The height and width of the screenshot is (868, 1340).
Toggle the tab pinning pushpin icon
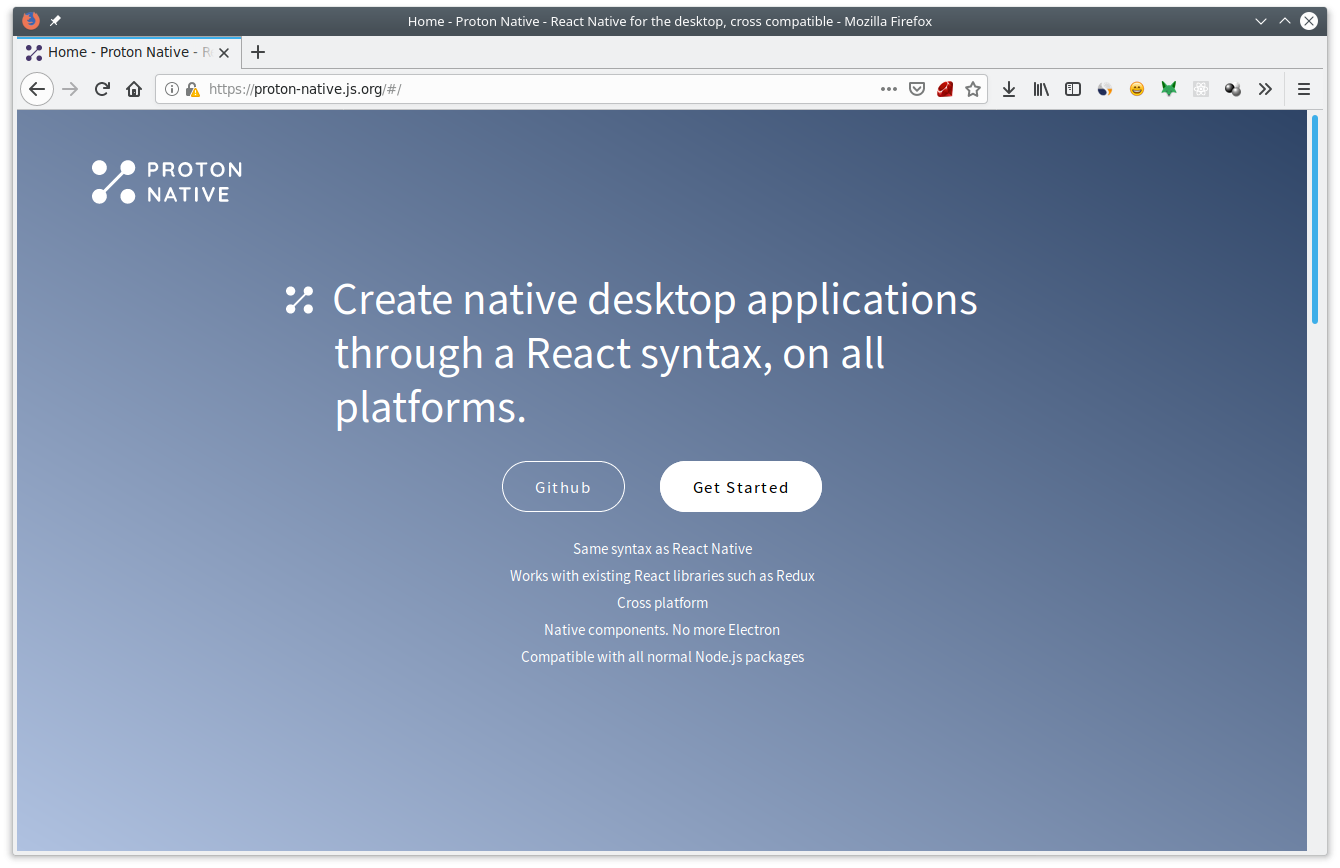pos(55,20)
